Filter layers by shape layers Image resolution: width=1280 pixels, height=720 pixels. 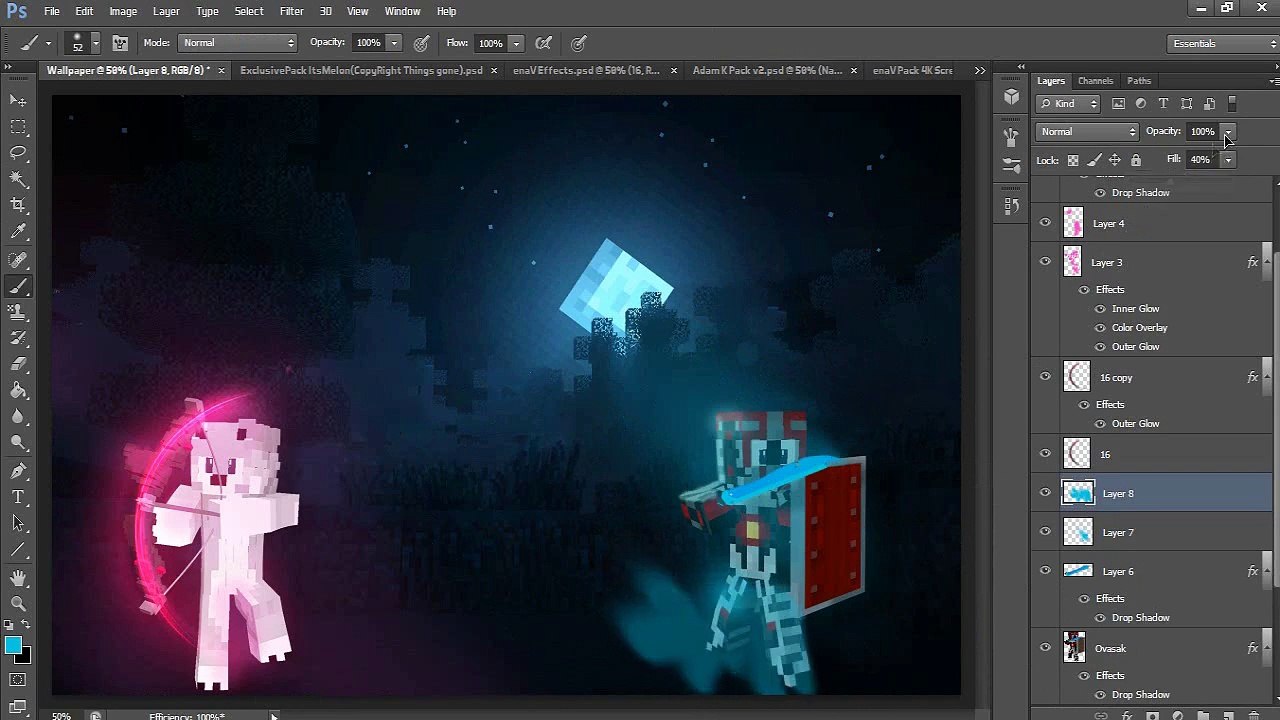coord(1186,104)
